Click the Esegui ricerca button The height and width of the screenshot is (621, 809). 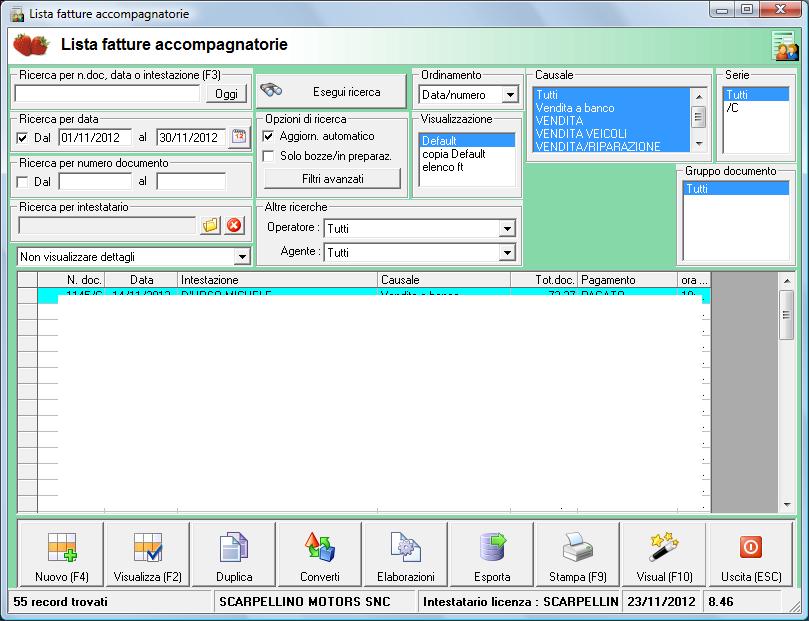tap(330, 92)
